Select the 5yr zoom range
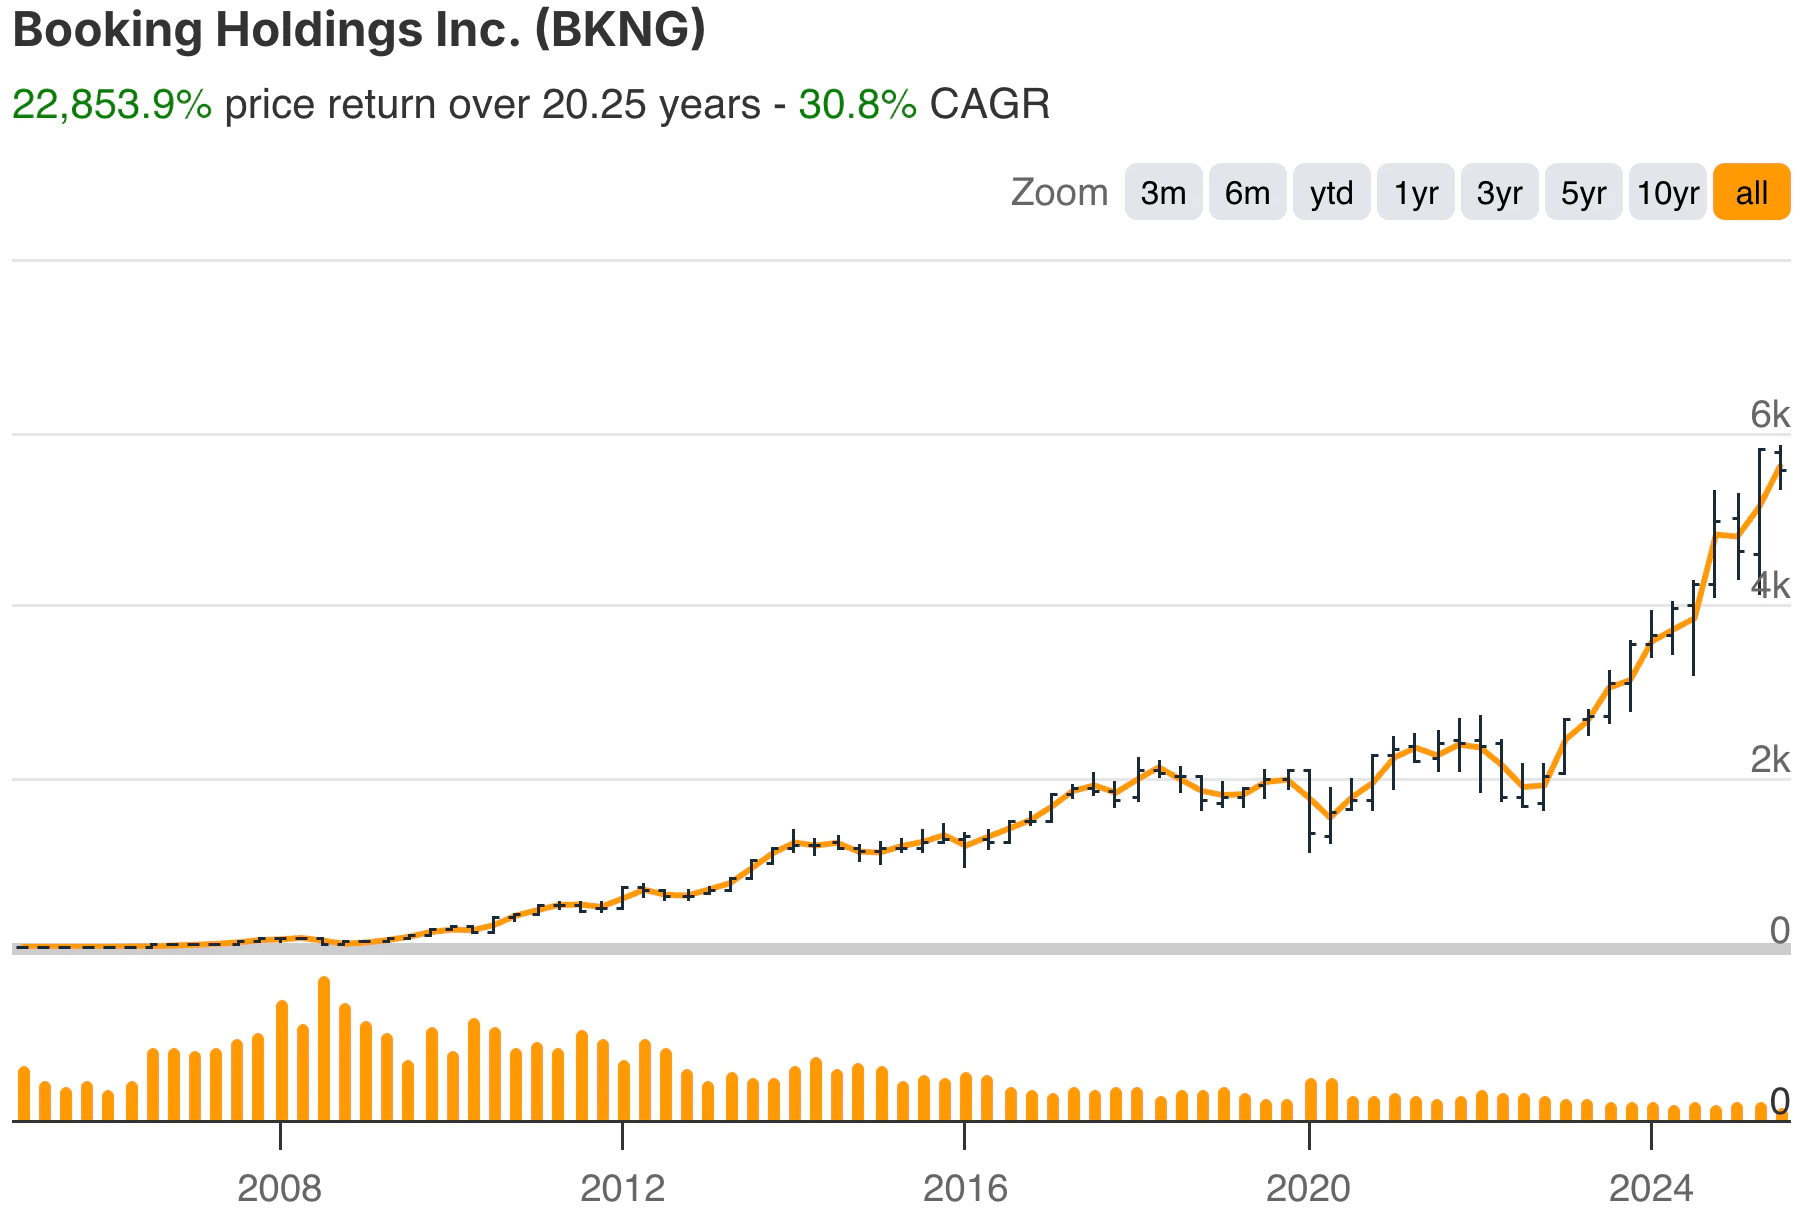Screen dimensions: 1810x1226 click(1583, 192)
